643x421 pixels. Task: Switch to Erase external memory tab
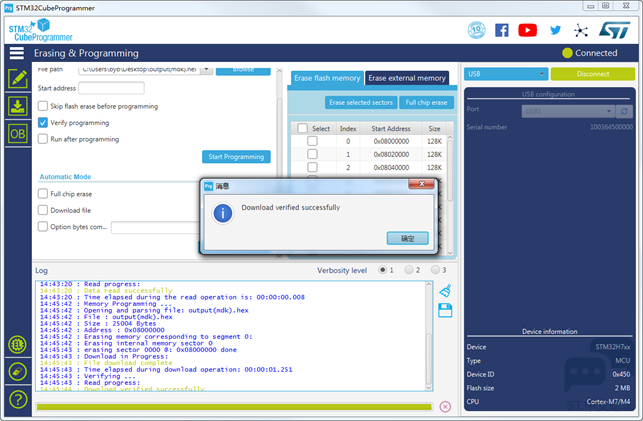(406, 78)
